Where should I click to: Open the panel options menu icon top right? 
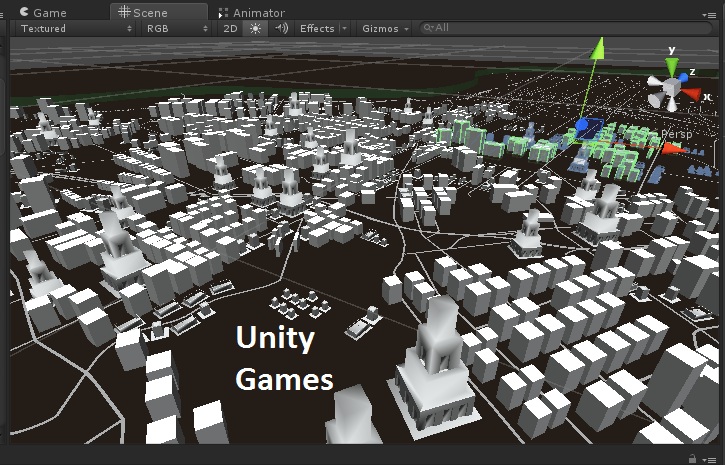coord(709,15)
